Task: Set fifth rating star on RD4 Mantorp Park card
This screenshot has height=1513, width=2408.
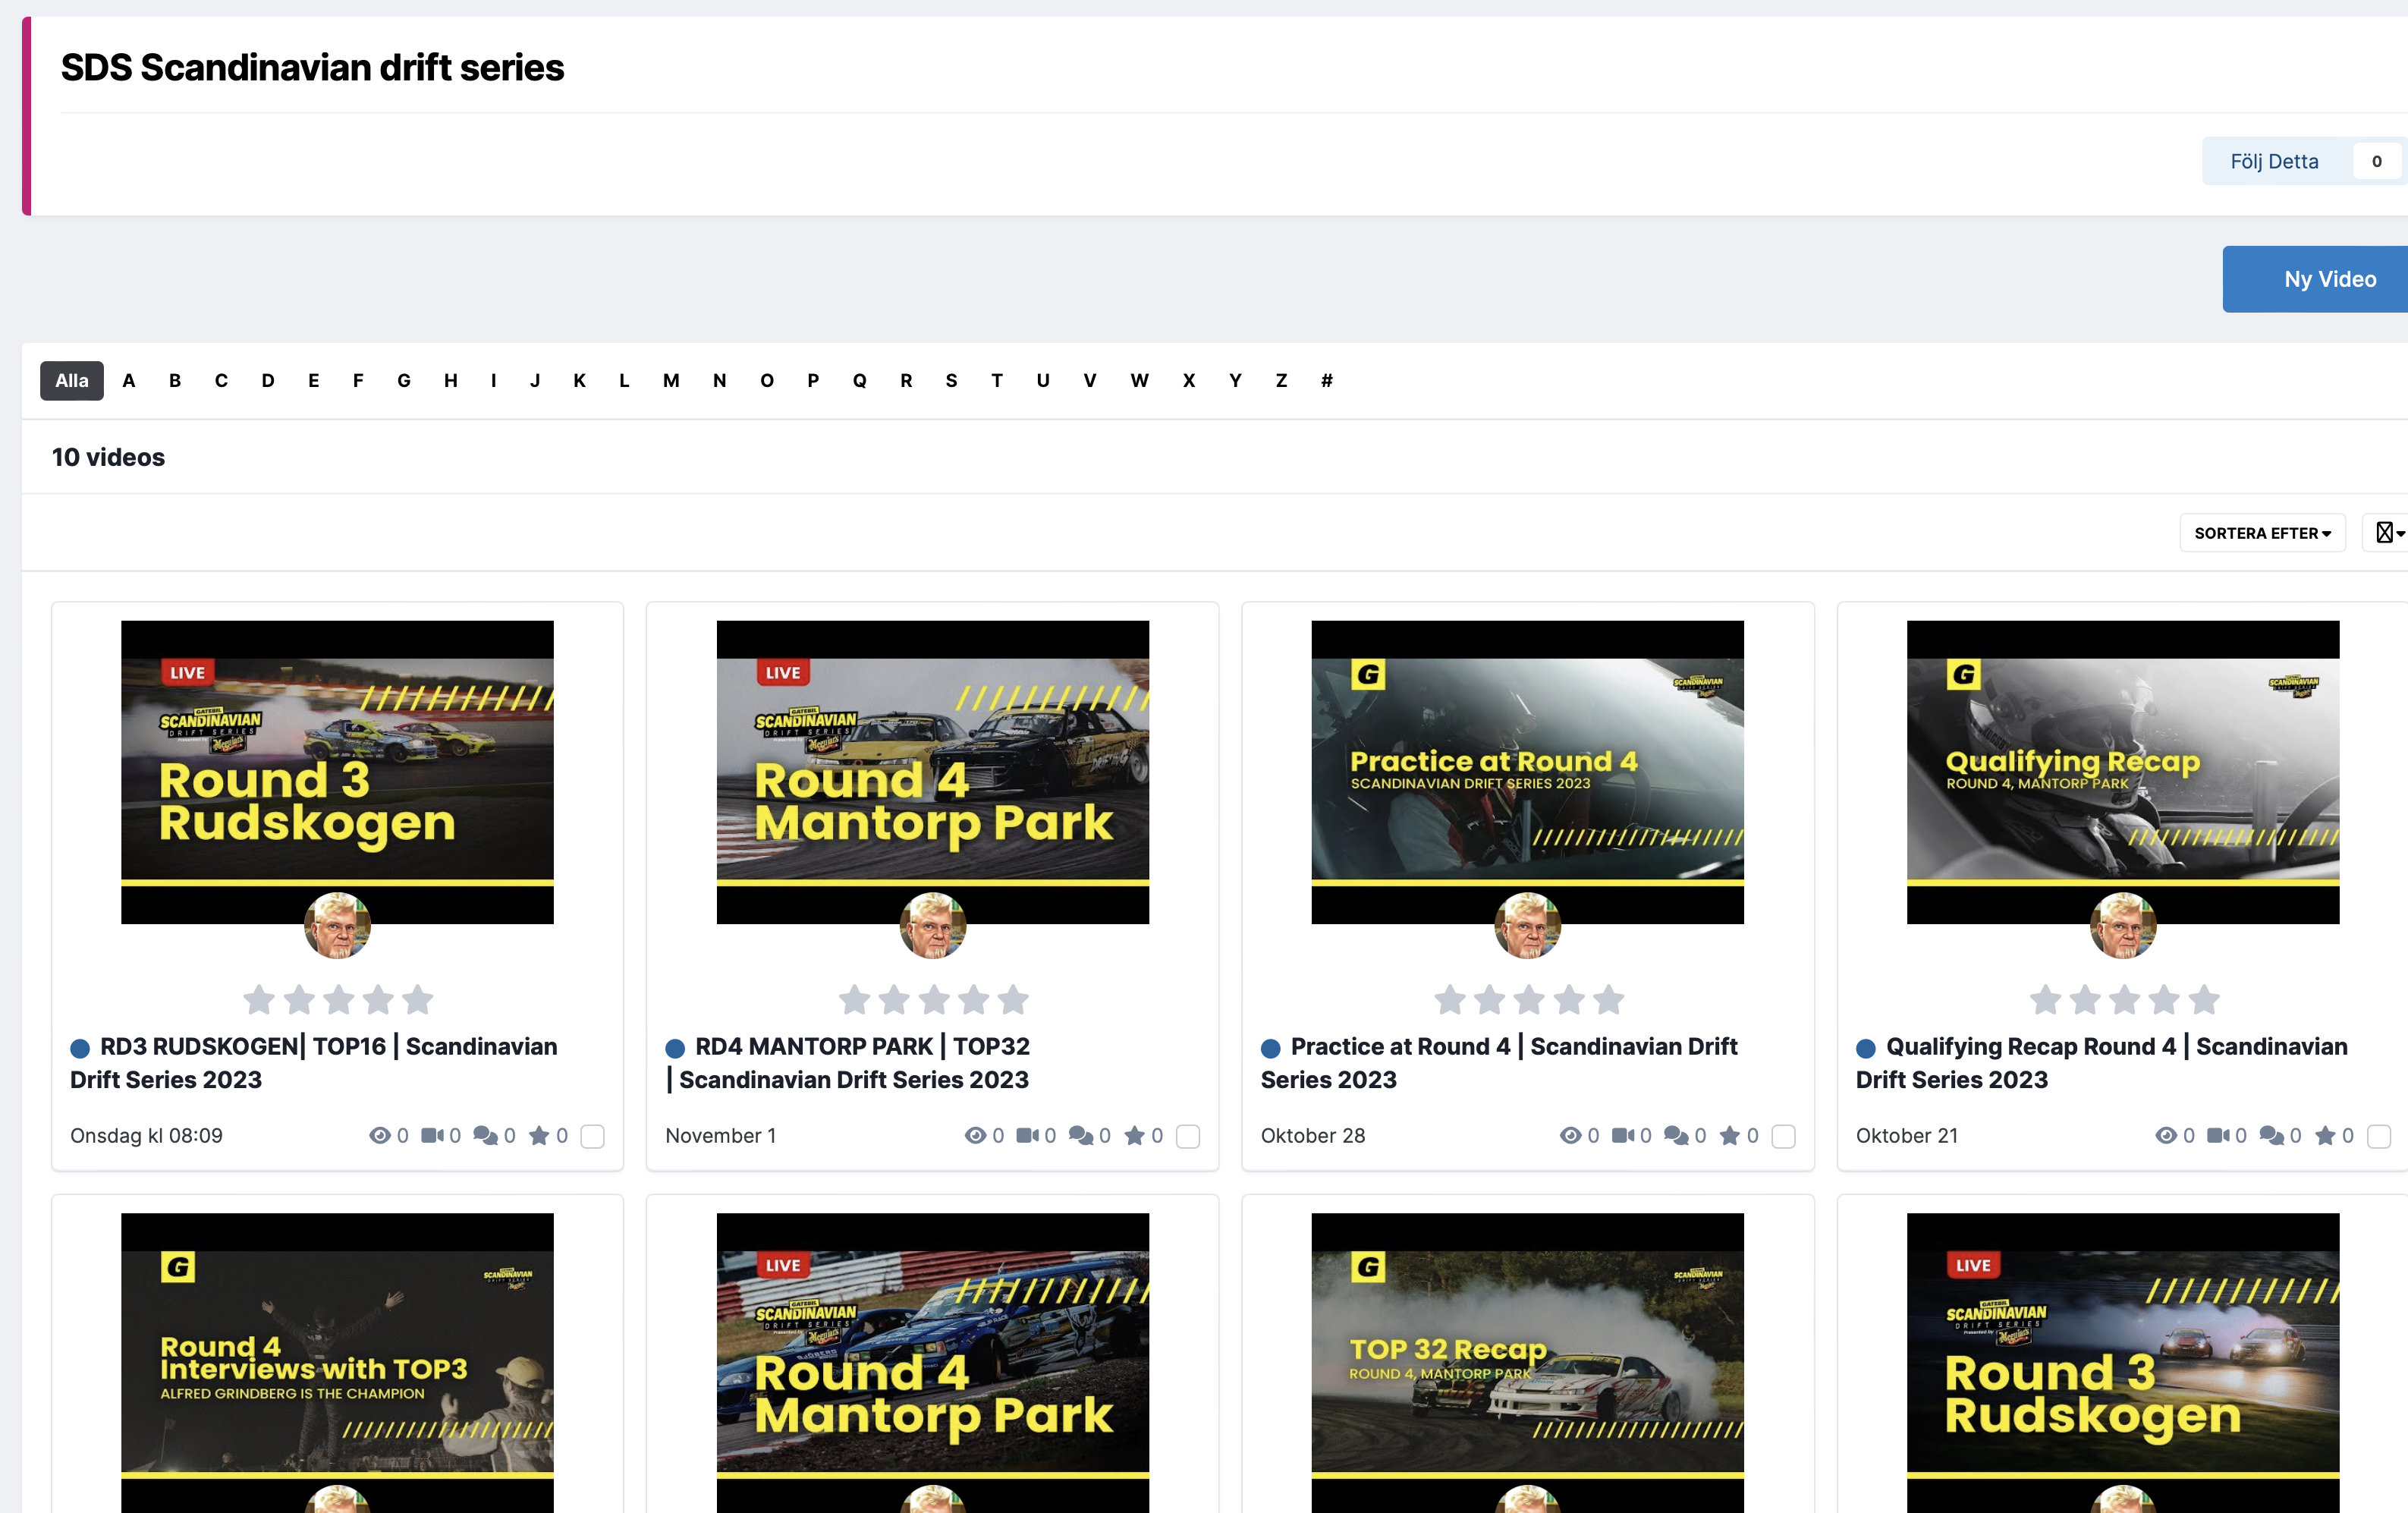Action: pyautogui.click(x=1013, y=999)
